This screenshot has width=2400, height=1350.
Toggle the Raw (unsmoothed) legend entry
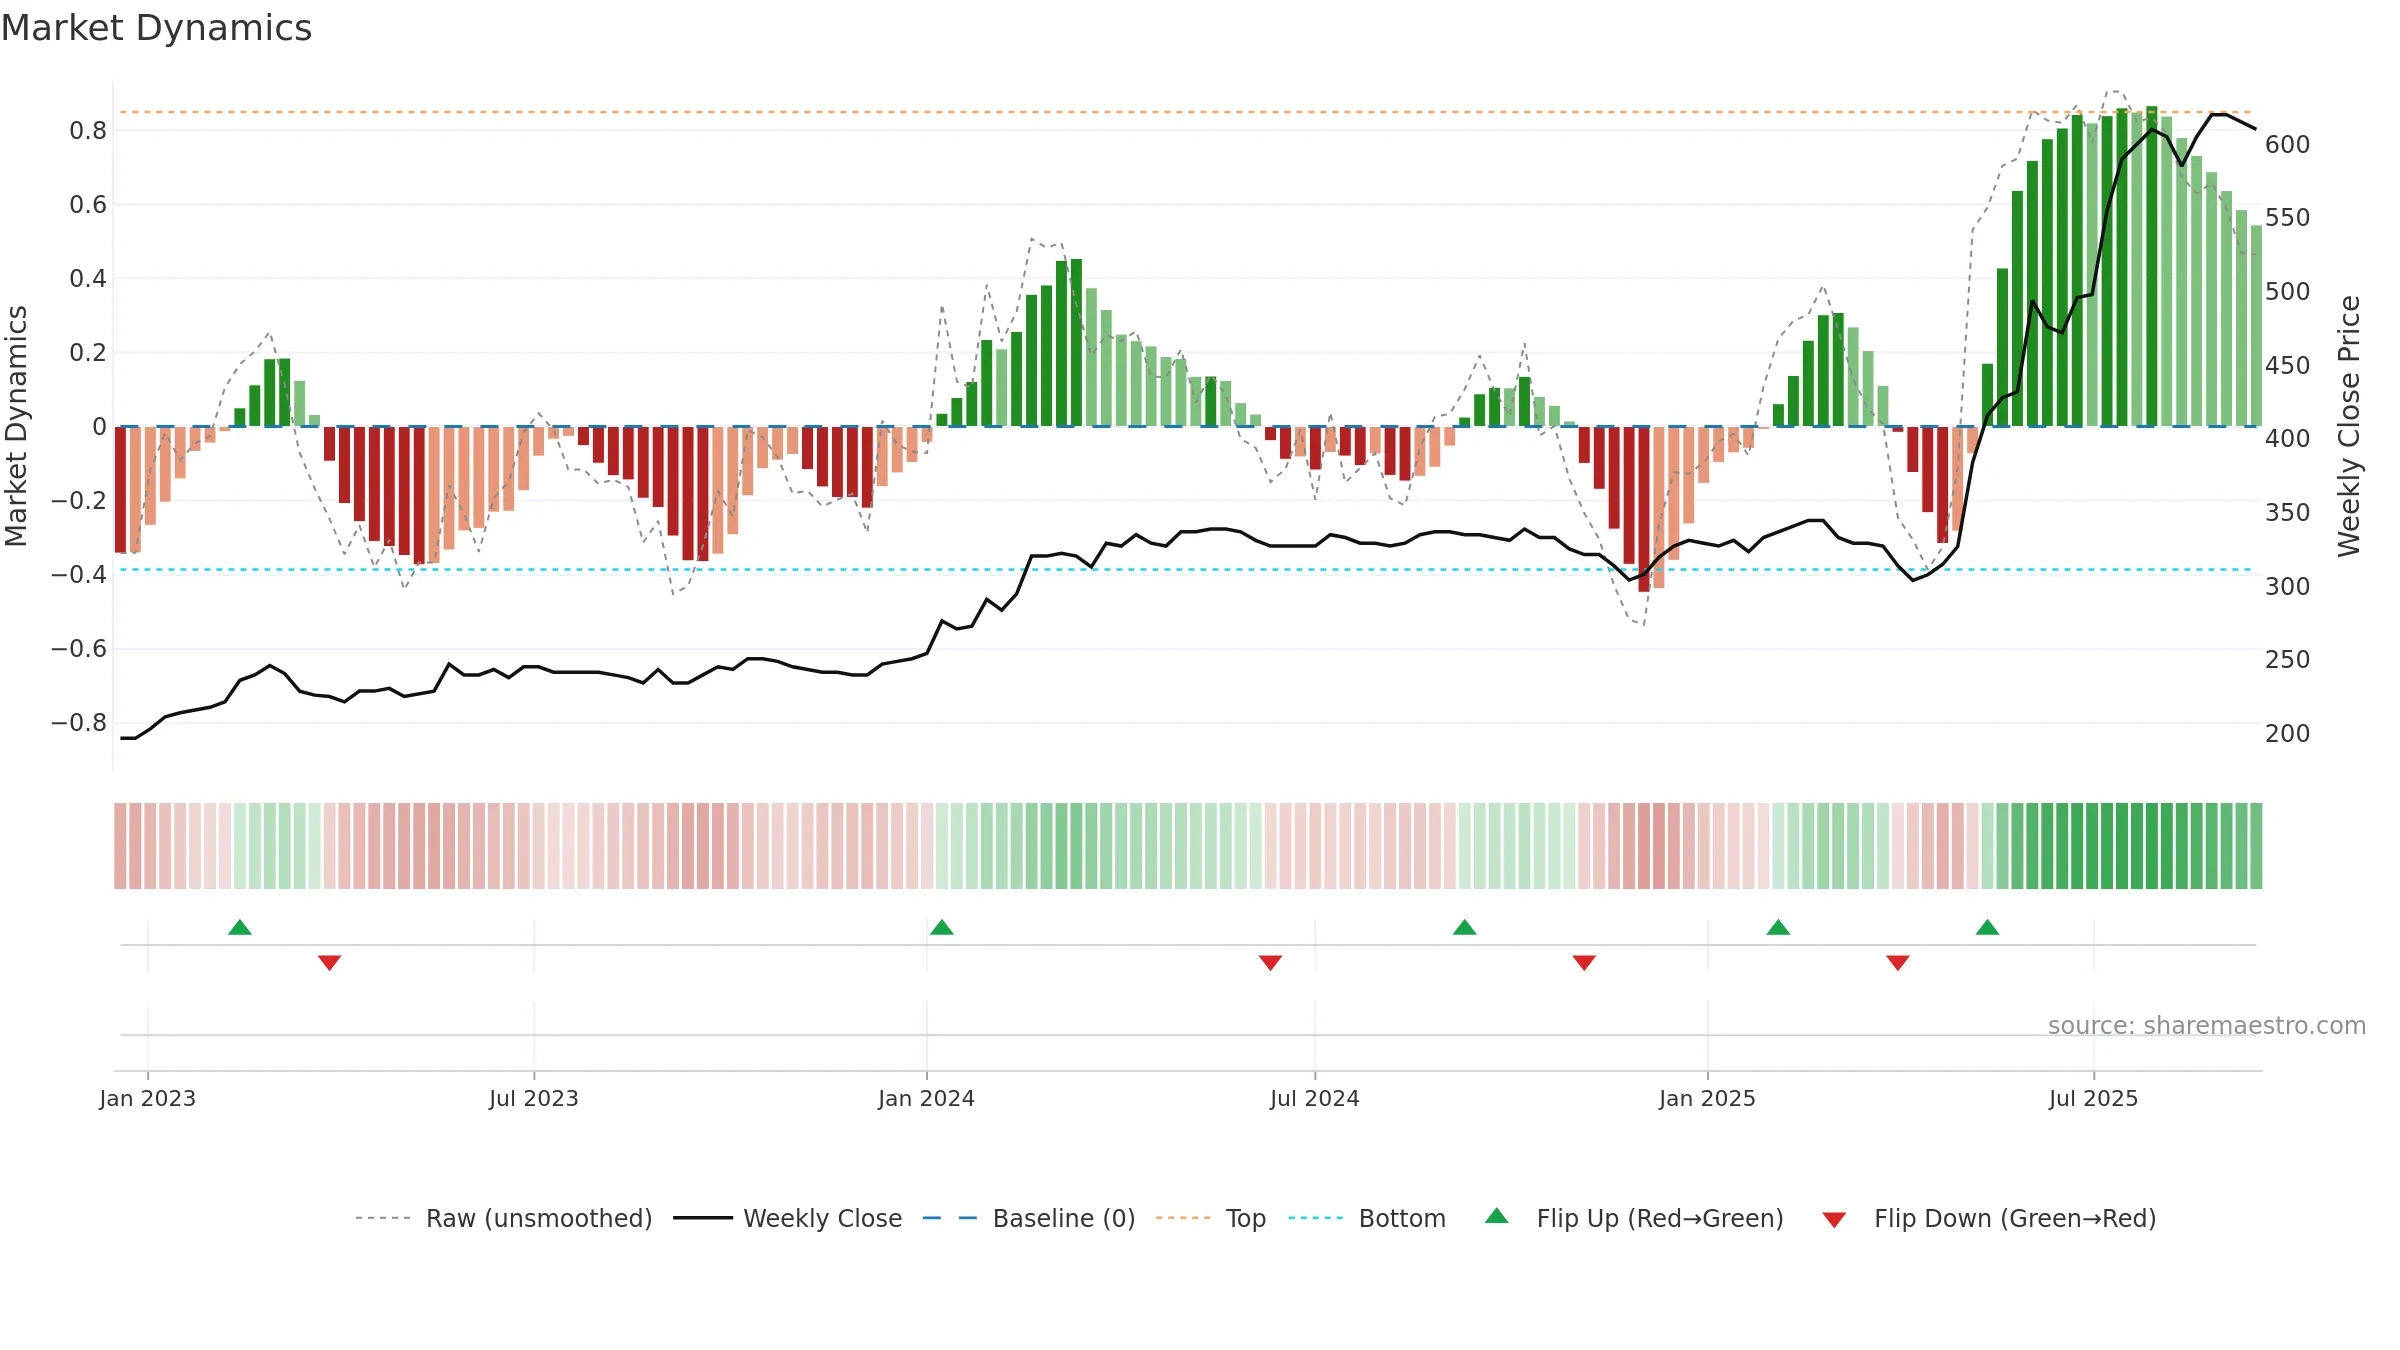pyautogui.click(x=503, y=1218)
